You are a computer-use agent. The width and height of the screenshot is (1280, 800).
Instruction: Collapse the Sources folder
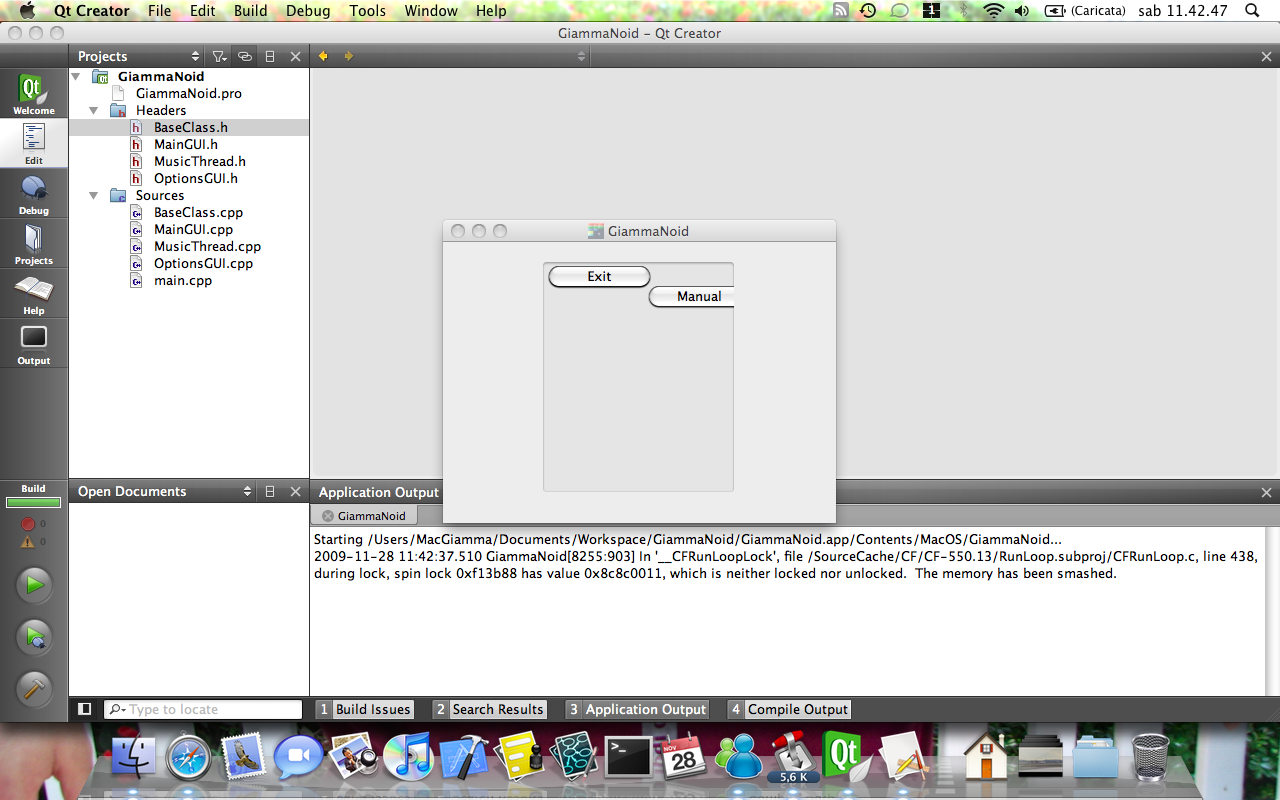(94, 195)
